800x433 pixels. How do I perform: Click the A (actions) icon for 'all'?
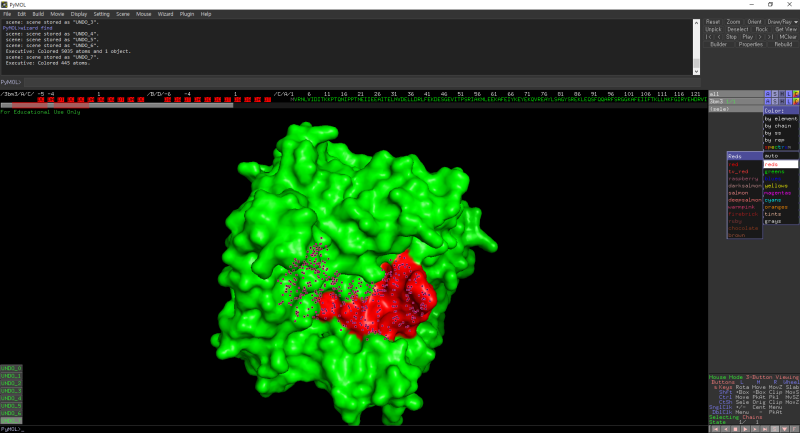tap(768, 94)
